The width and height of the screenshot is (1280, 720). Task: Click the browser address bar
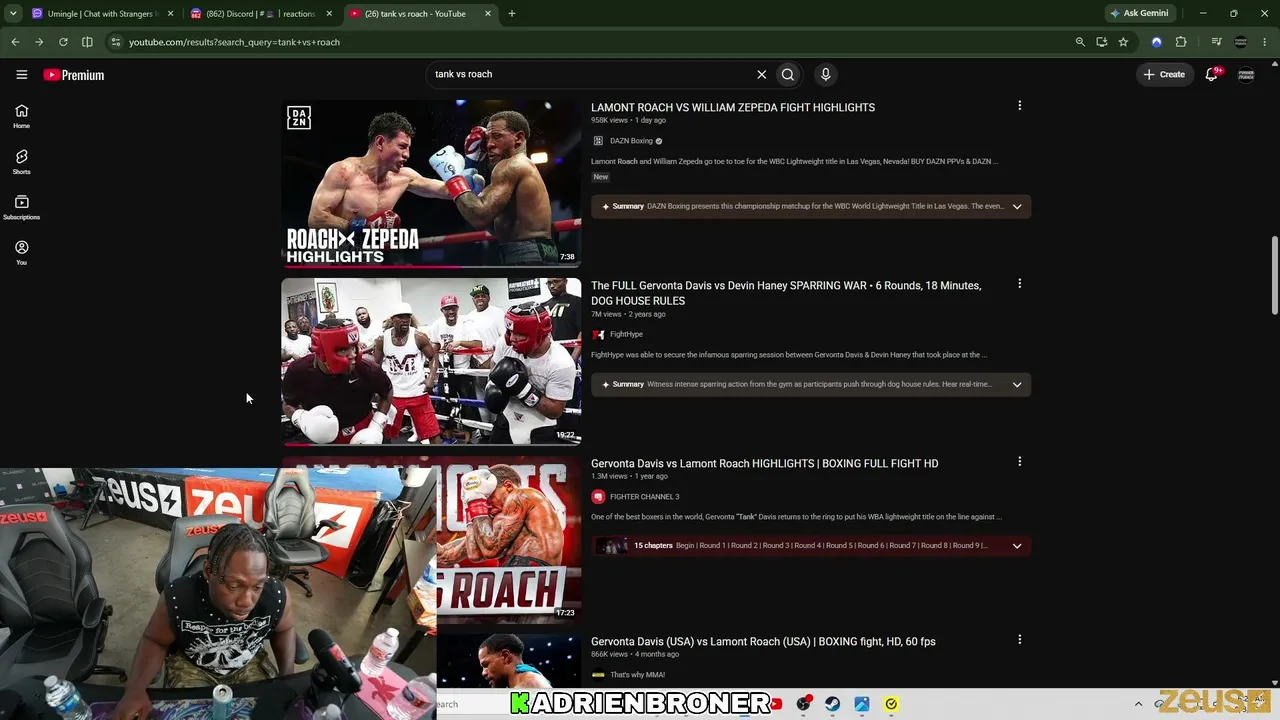click(590, 42)
